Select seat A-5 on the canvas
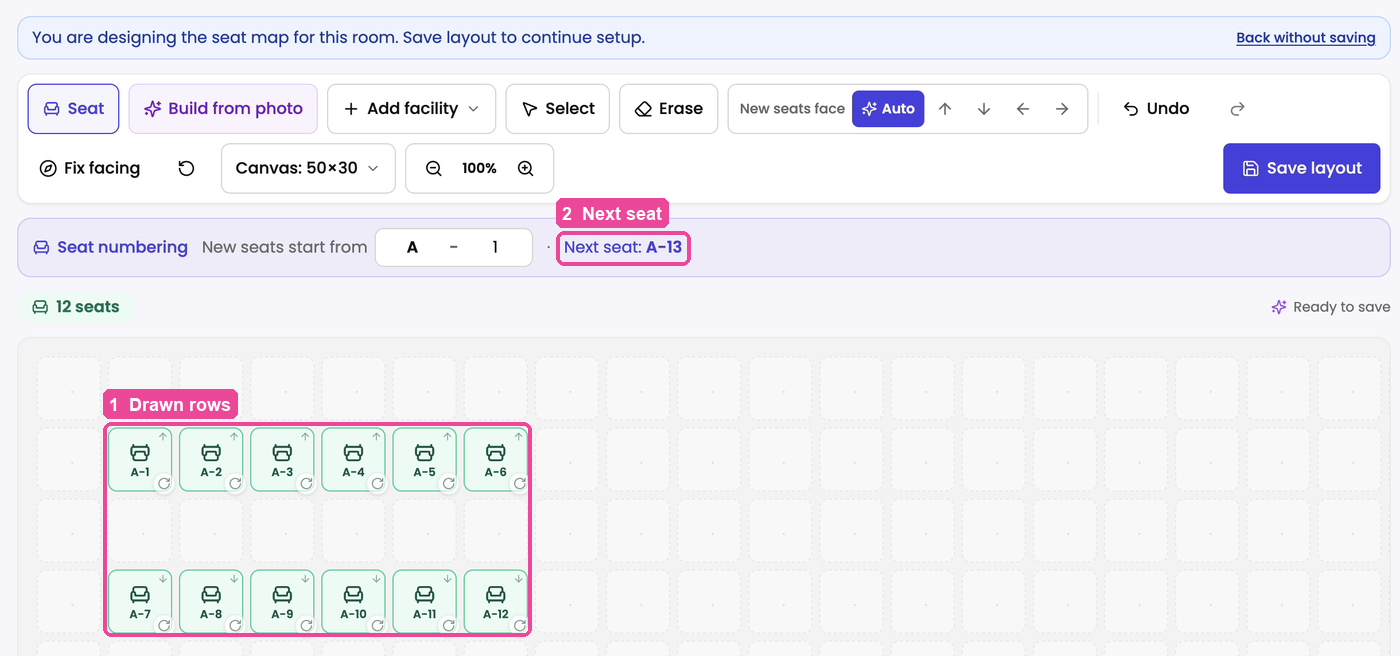The image size is (1400, 656). tap(424, 460)
